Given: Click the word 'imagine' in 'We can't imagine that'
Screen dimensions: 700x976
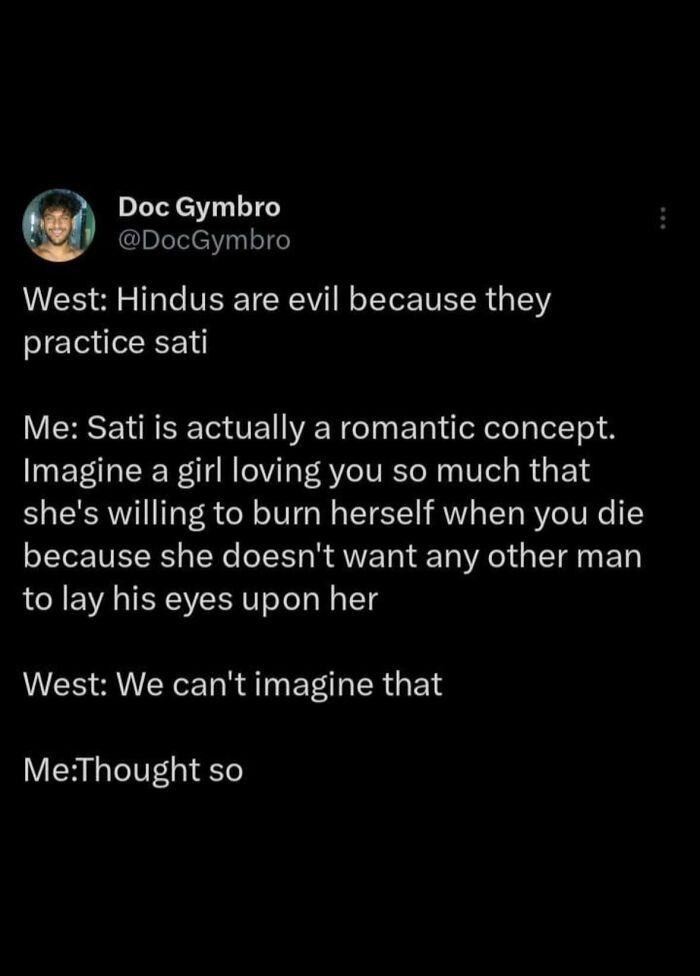Looking at the screenshot, I should (x=314, y=687).
